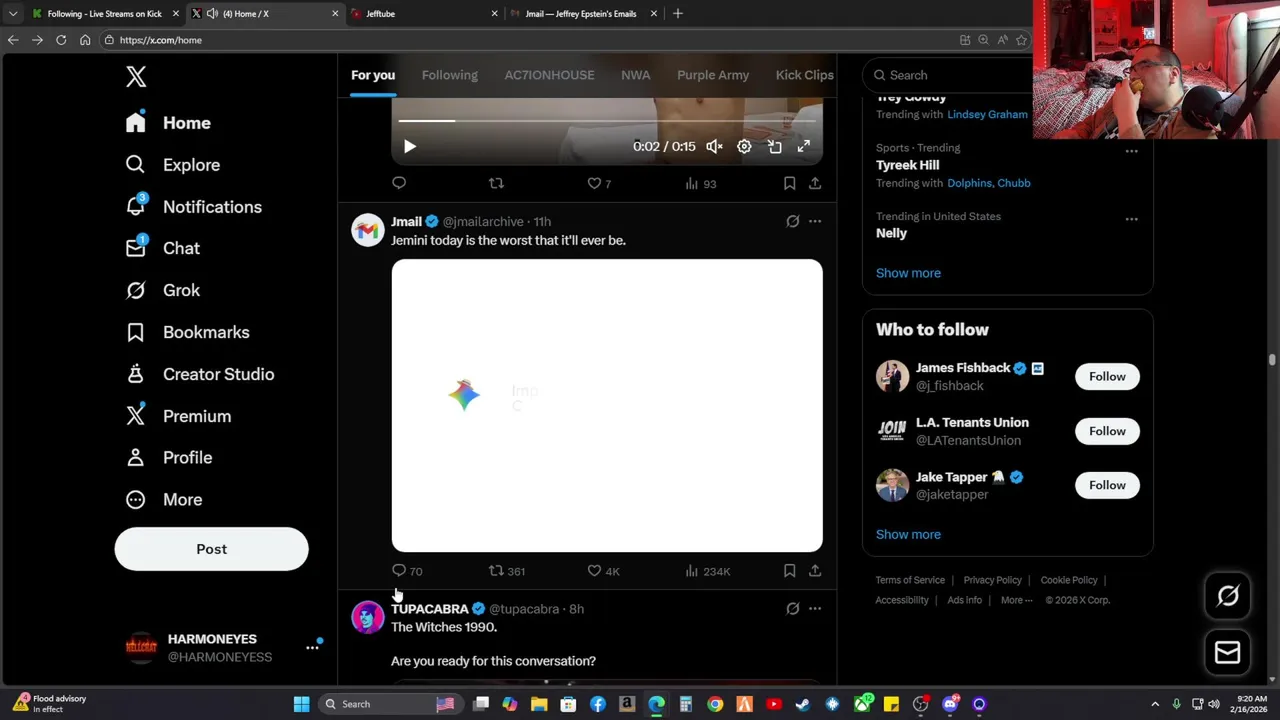Bookmark the top video post
The image size is (1280, 720).
789,183
